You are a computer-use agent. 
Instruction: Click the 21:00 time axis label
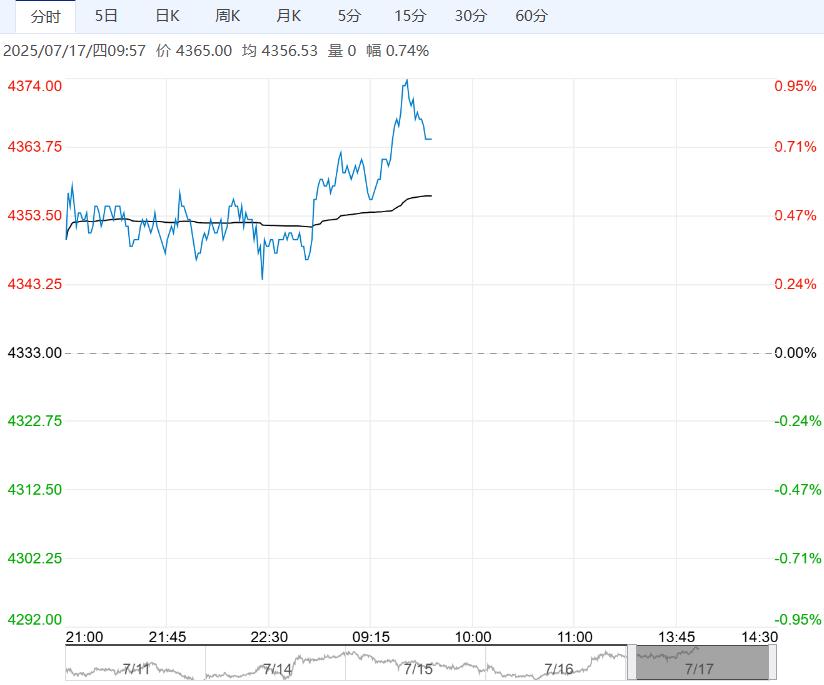tap(84, 637)
